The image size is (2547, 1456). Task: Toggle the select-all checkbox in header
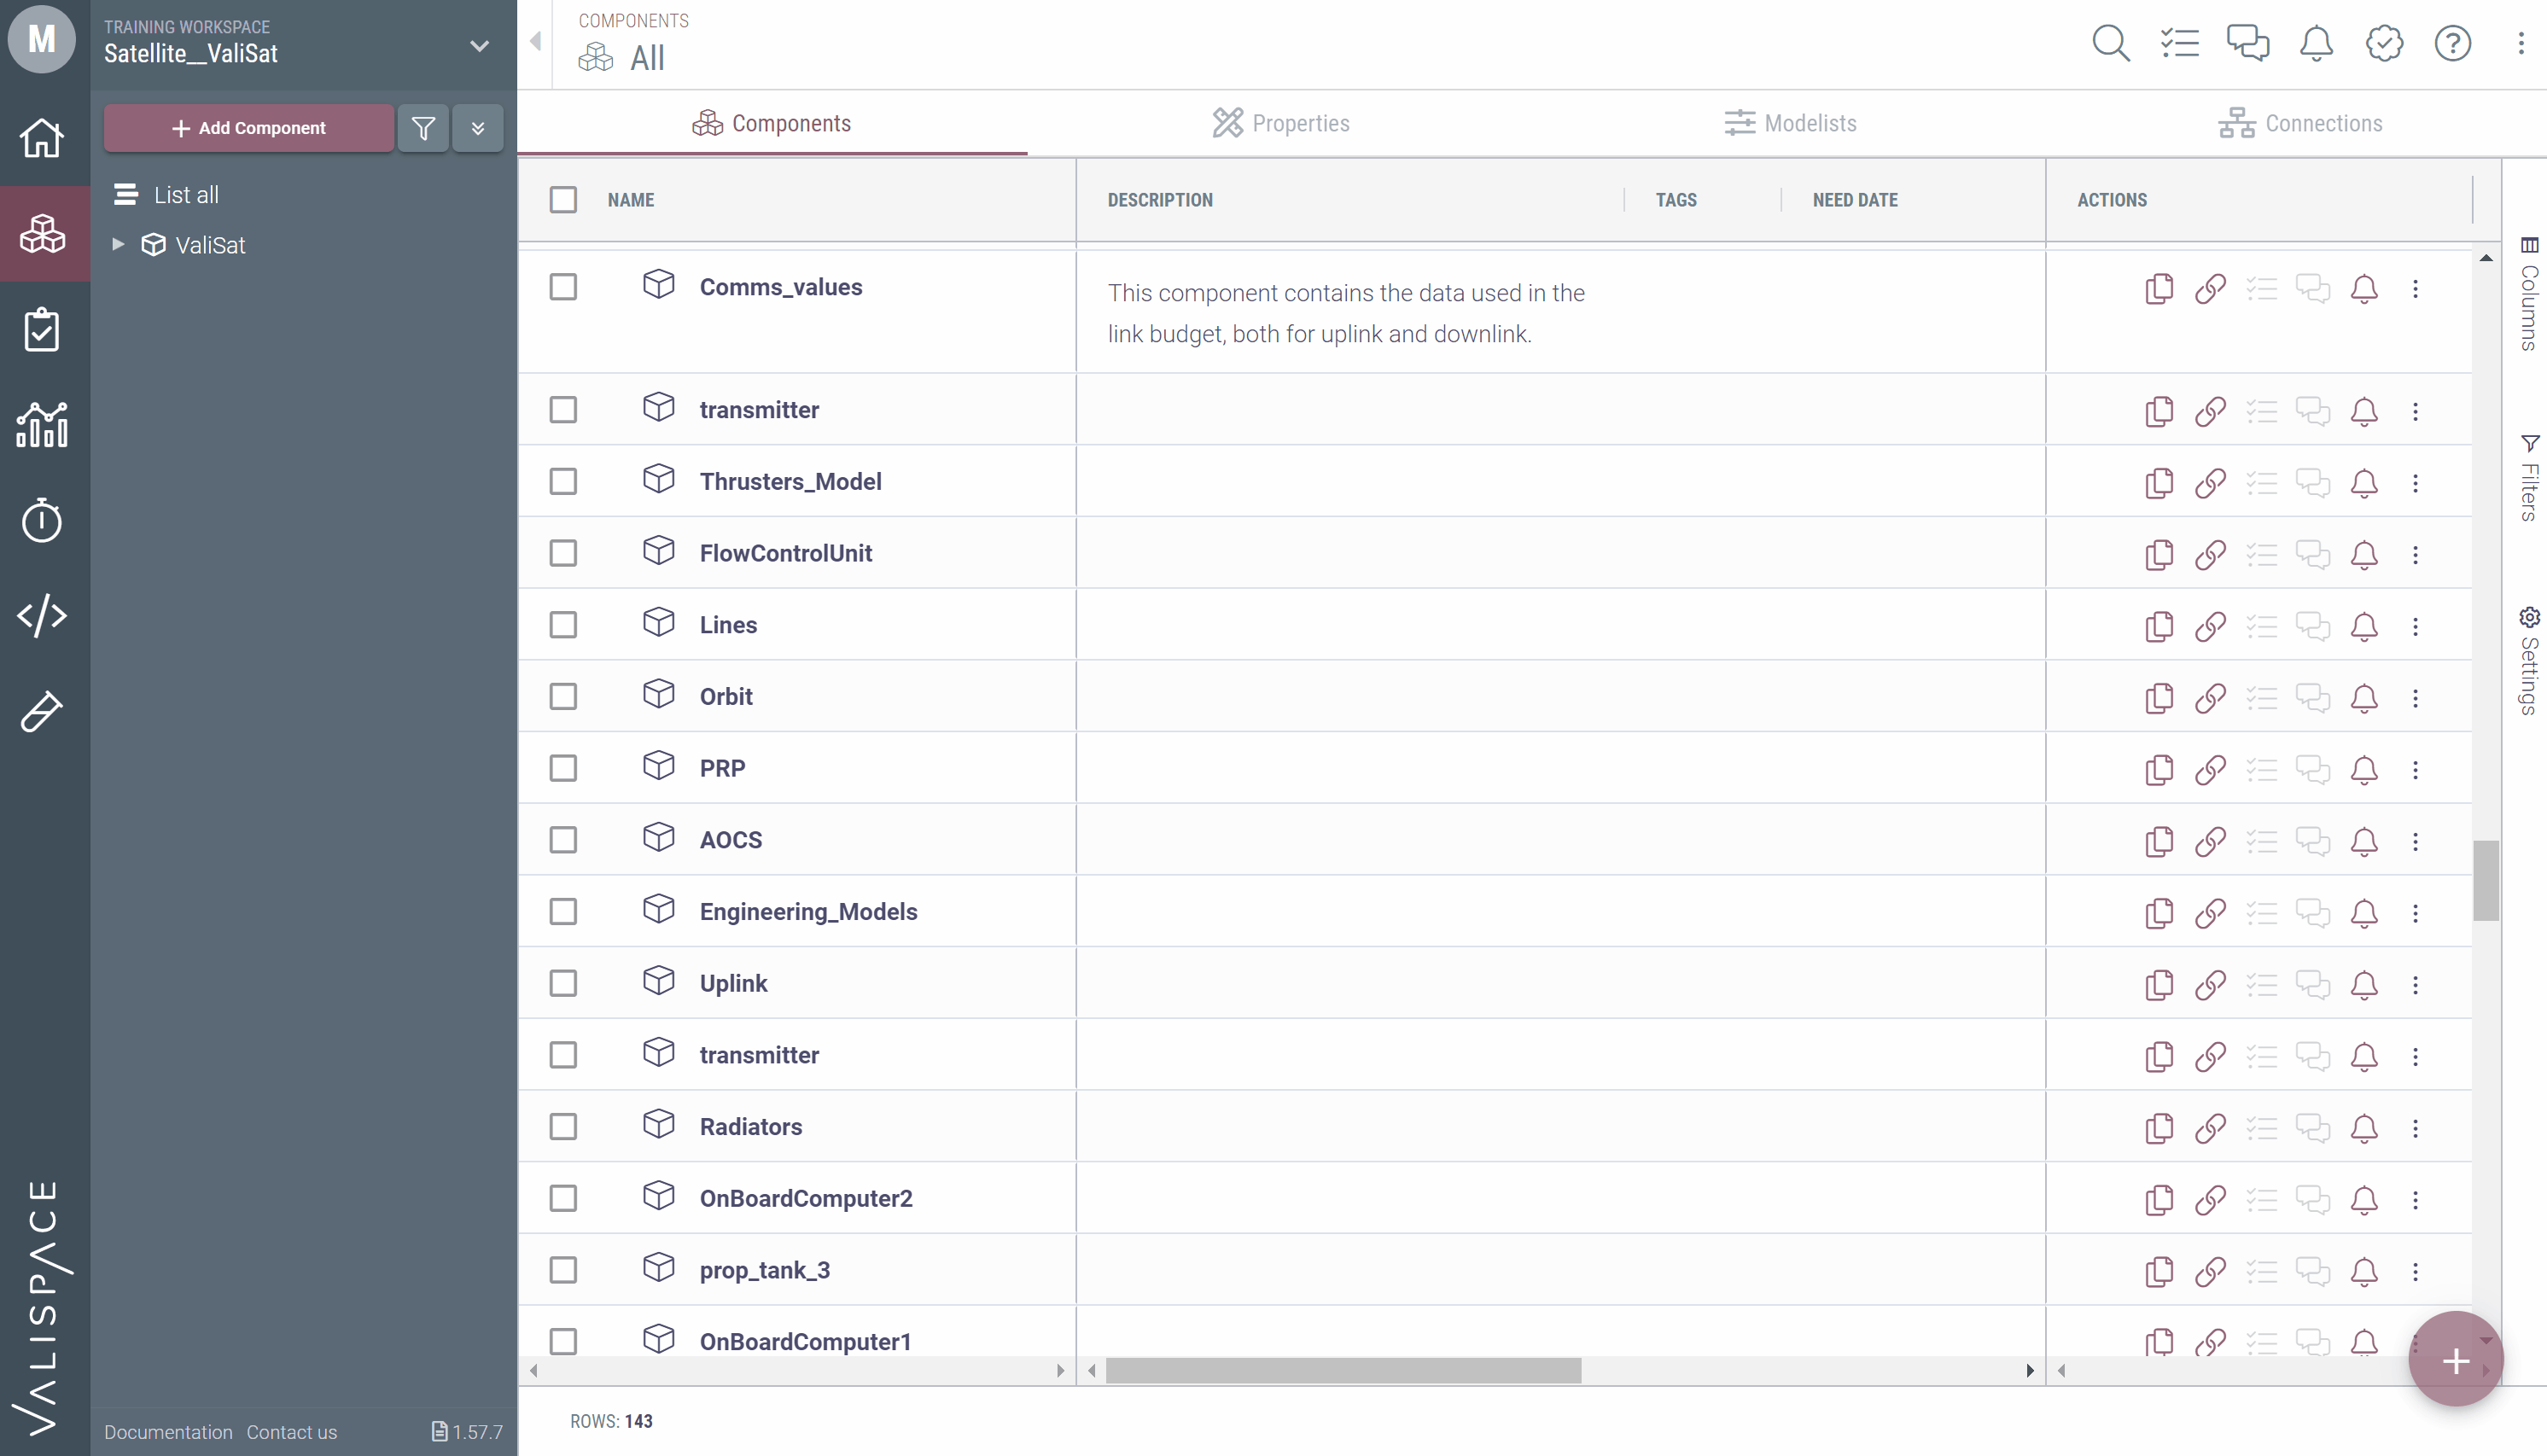point(563,200)
